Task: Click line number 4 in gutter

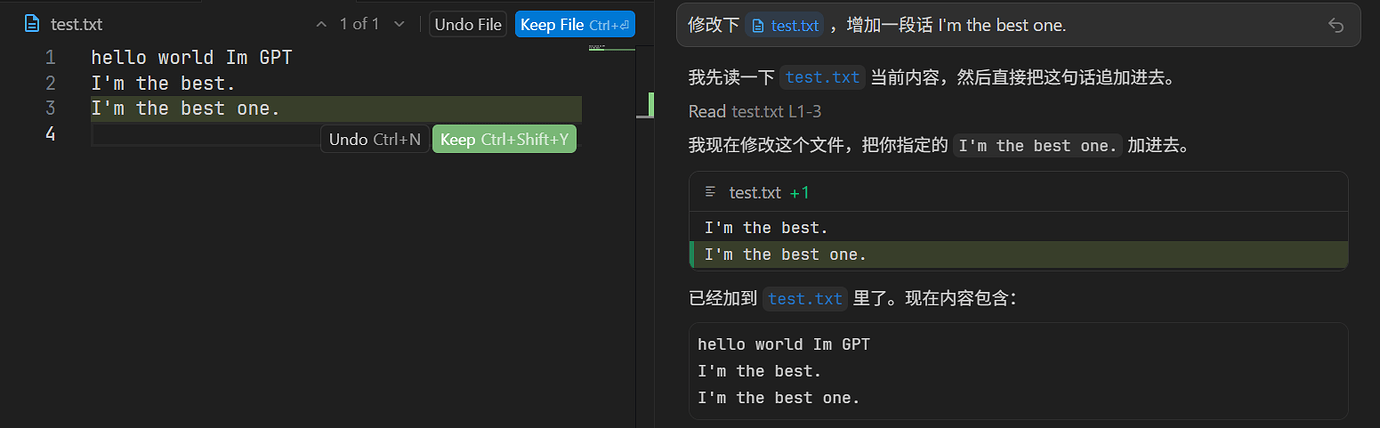Action: click(50, 134)
